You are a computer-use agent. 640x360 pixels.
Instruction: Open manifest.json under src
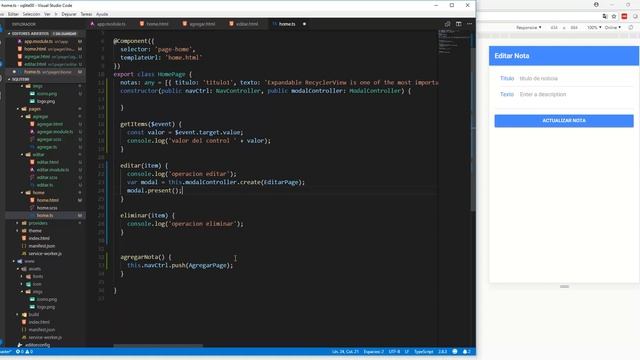pyautogui.click(x=41, y=246)
